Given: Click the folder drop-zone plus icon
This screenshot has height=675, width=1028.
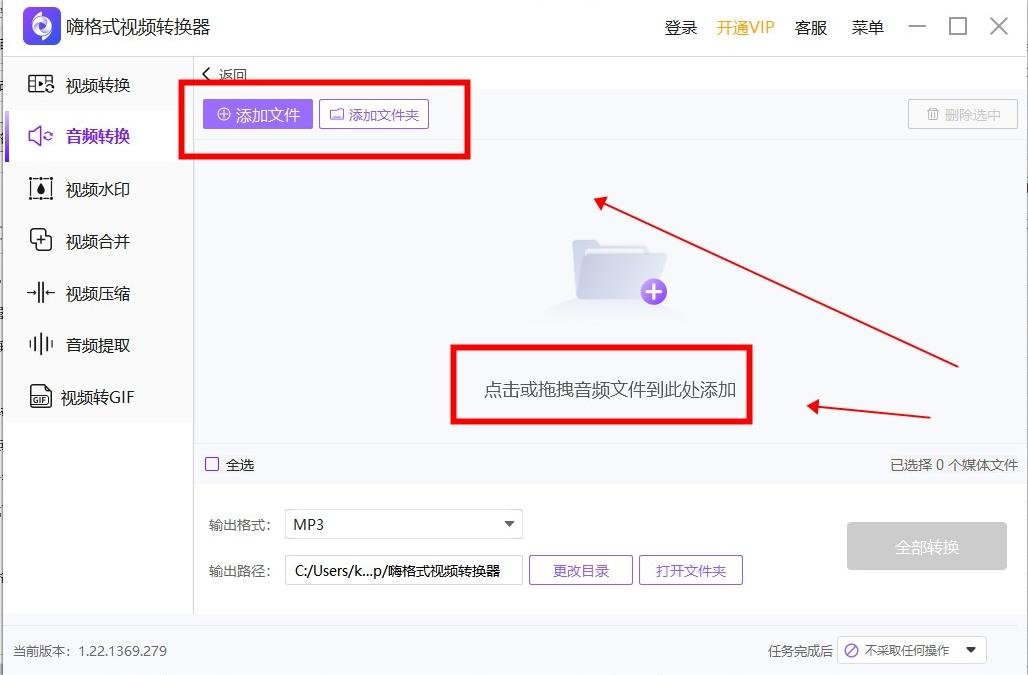Looking at the screenshot, I should pos(654,291).
